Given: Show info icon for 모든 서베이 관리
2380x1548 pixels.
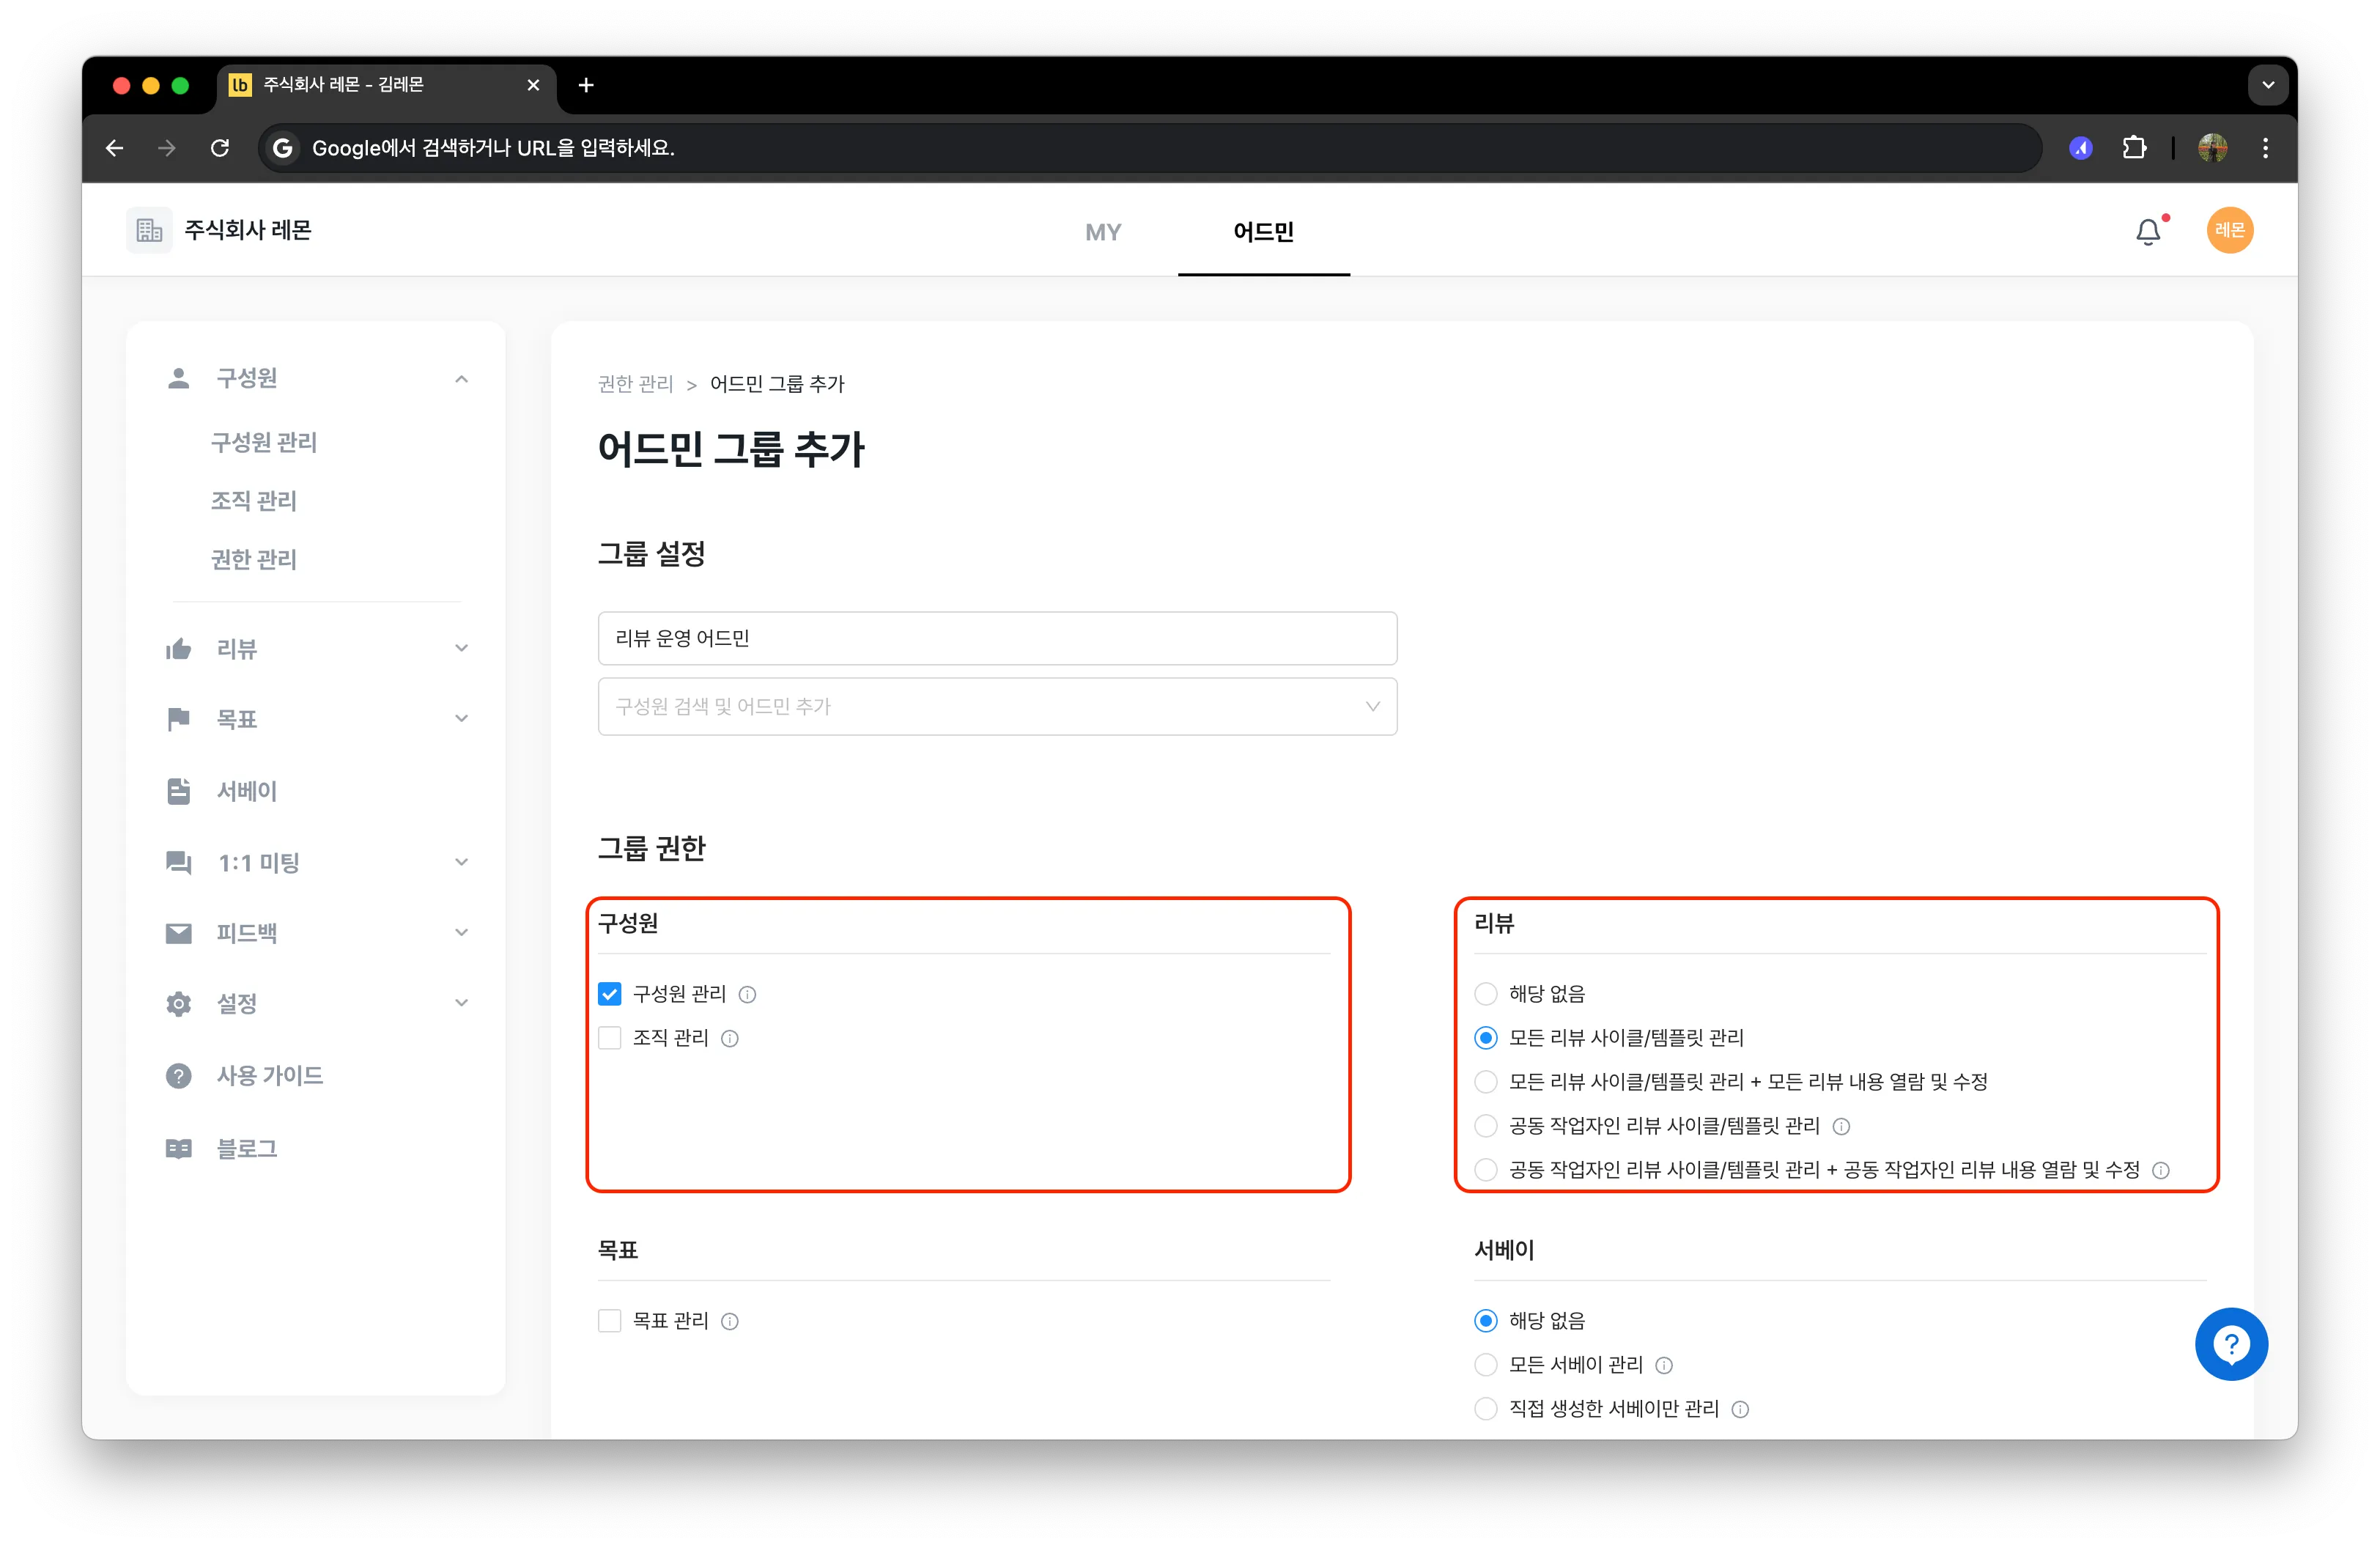Looking at the screenshot, I should click(x=1664, y=1365).
